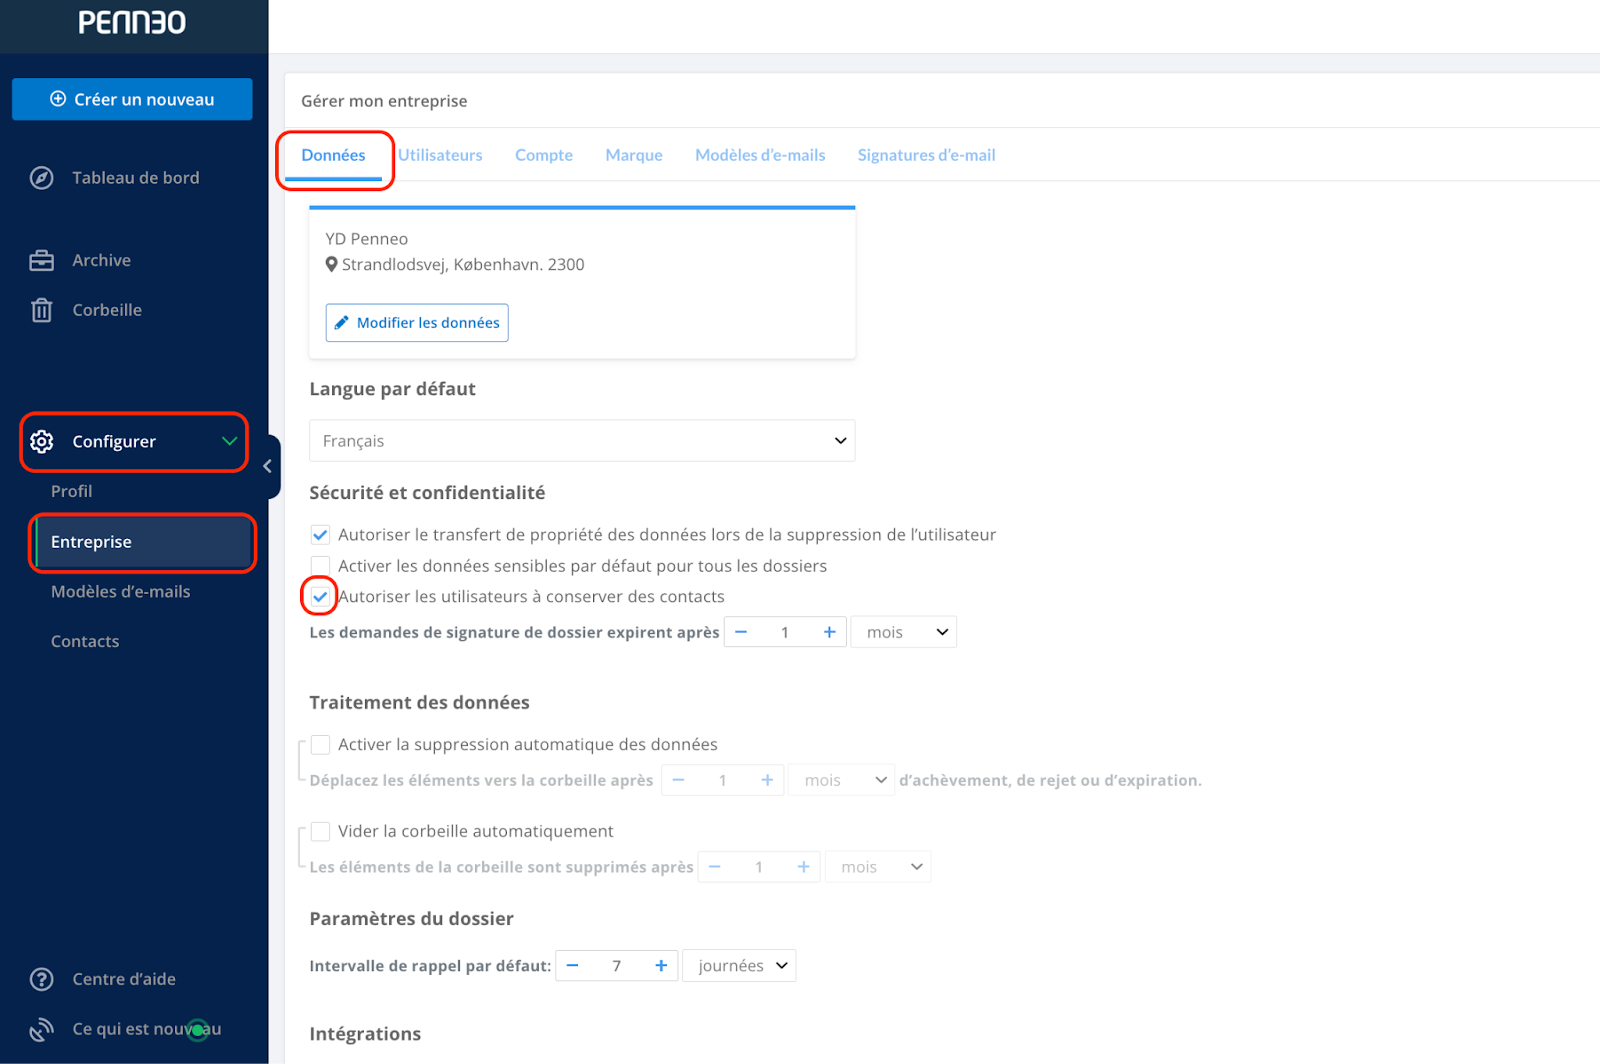Collapse the sidebar with arrow handle
Viewport: 1600px width, 1064px height.
pos(267,466)
